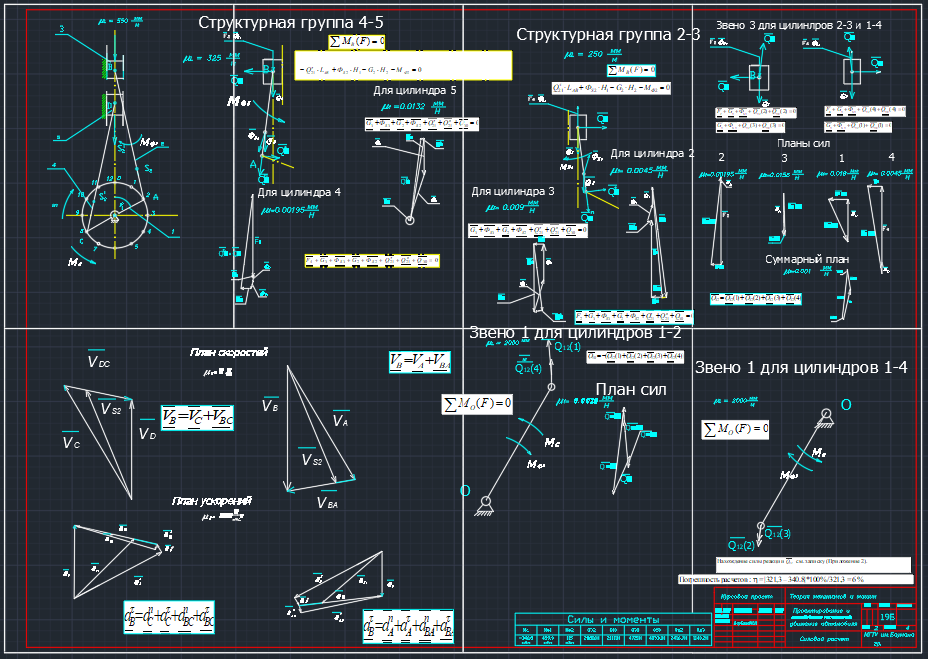Select the scale text "μl = 325"
The width and height of the screenshot is (928, 659).
211,58
